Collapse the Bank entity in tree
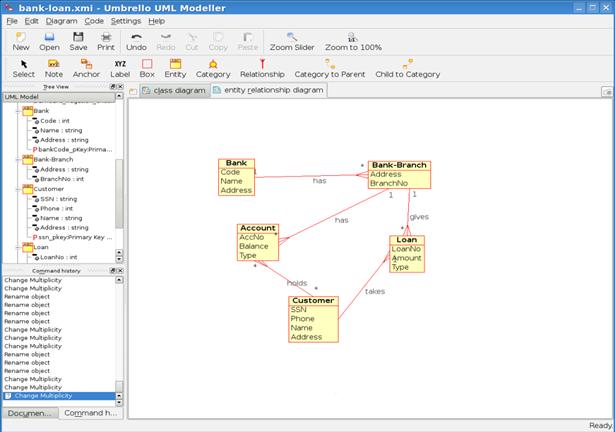 tap(18, 111)
